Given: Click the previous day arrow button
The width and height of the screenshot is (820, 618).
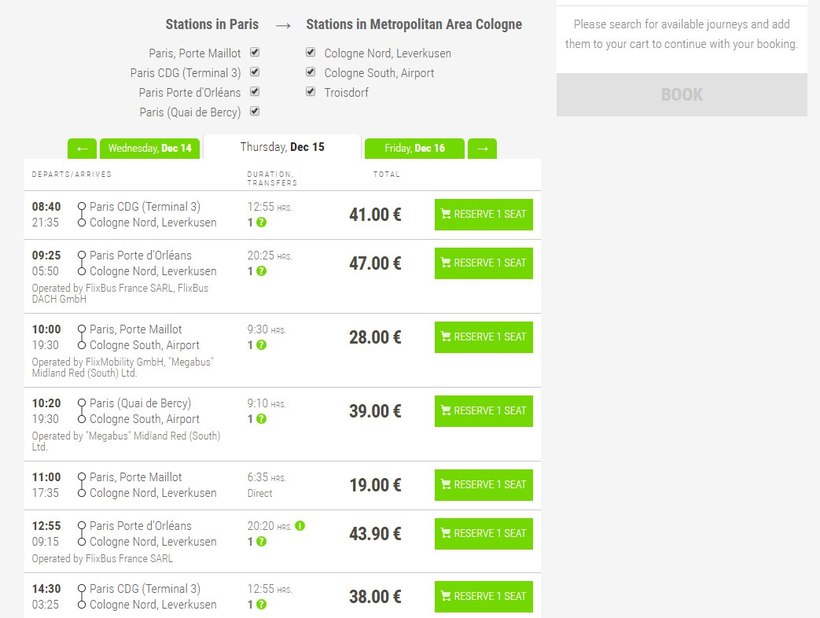Looking at the screenshot, I should 82,148.
